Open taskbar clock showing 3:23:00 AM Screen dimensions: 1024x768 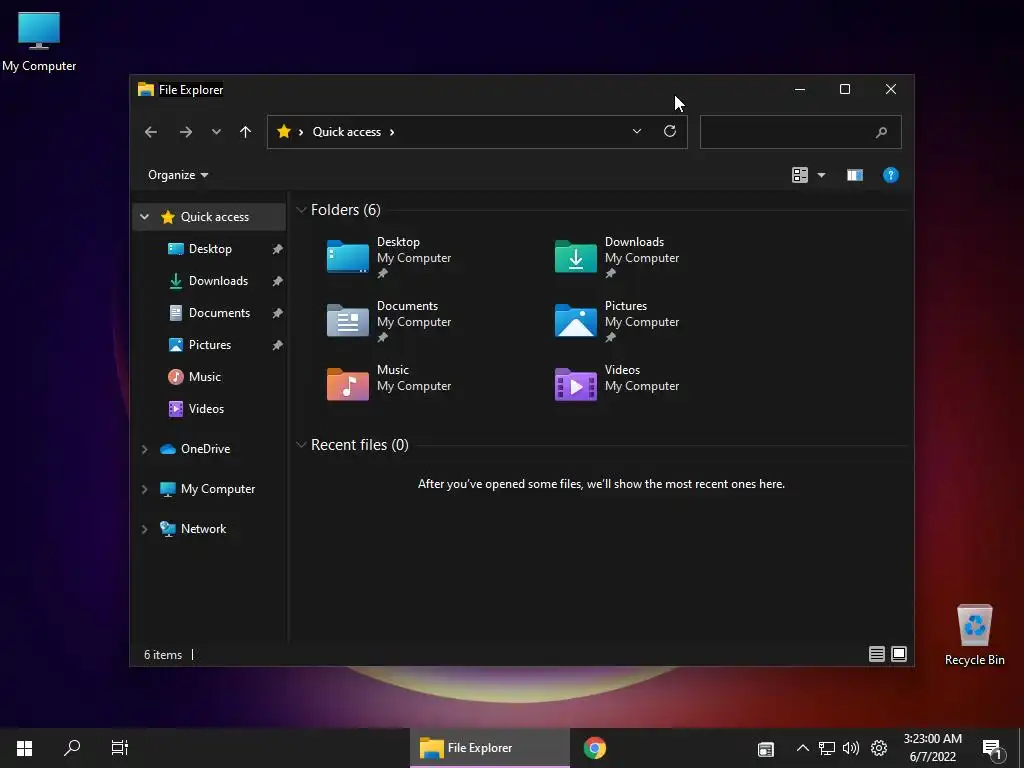click(x=933, y=748)
